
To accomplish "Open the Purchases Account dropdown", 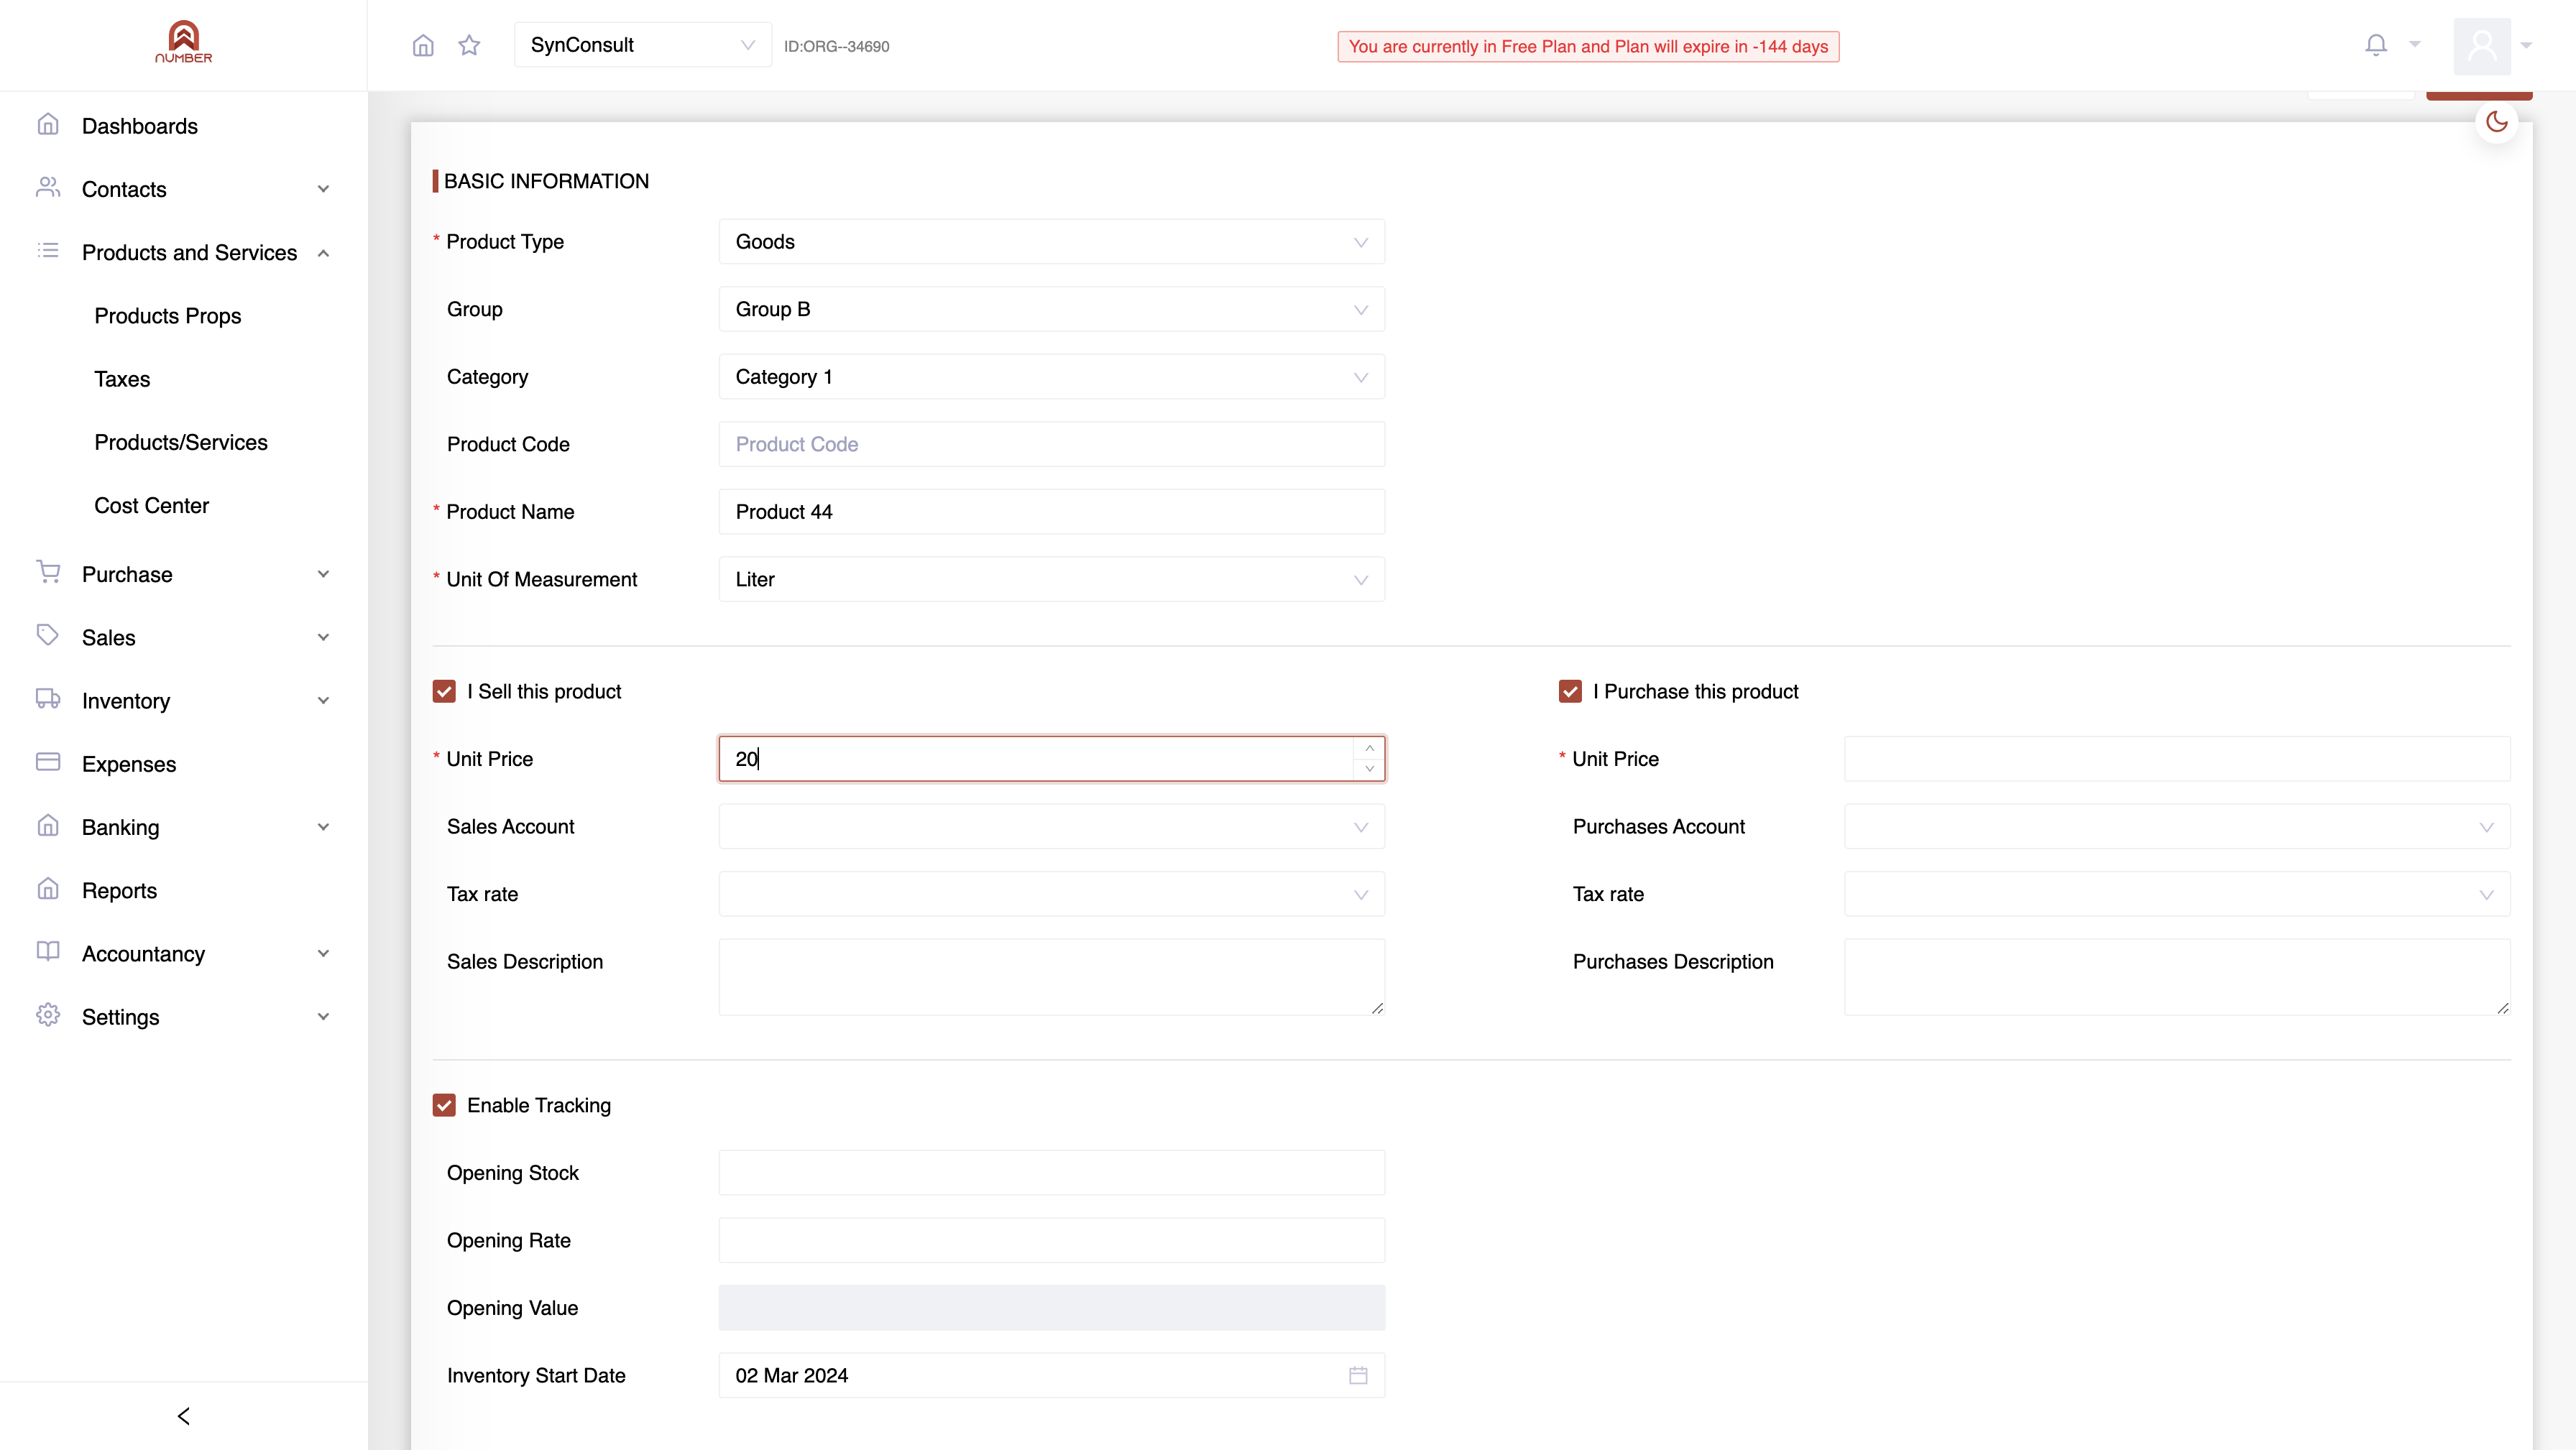I will pyautogui.click(x=2177, y=827).
